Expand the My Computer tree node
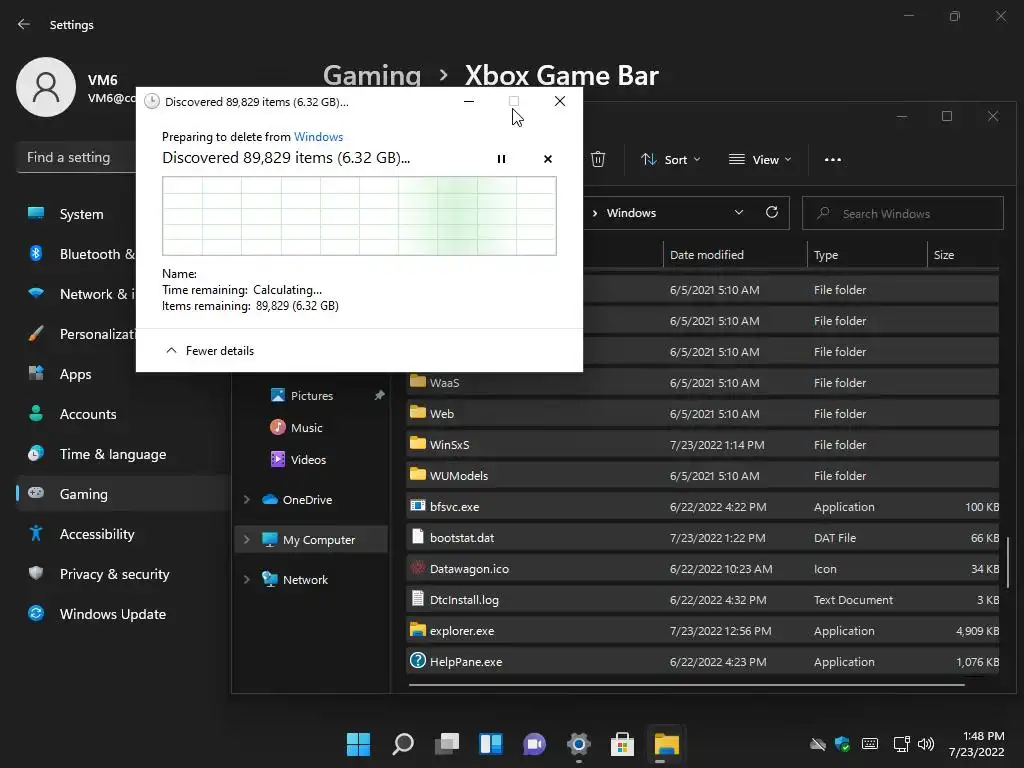The image size is (1024, 768). pyautogui.click(x=246, y=539)
